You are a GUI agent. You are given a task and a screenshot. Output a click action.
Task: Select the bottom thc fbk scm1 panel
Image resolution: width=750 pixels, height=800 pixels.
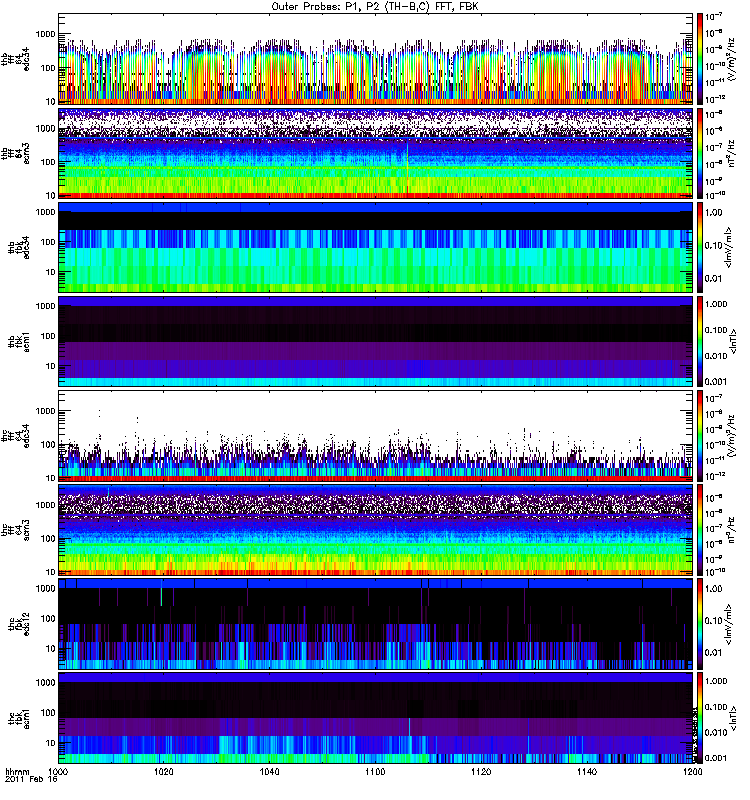[375, 717]
